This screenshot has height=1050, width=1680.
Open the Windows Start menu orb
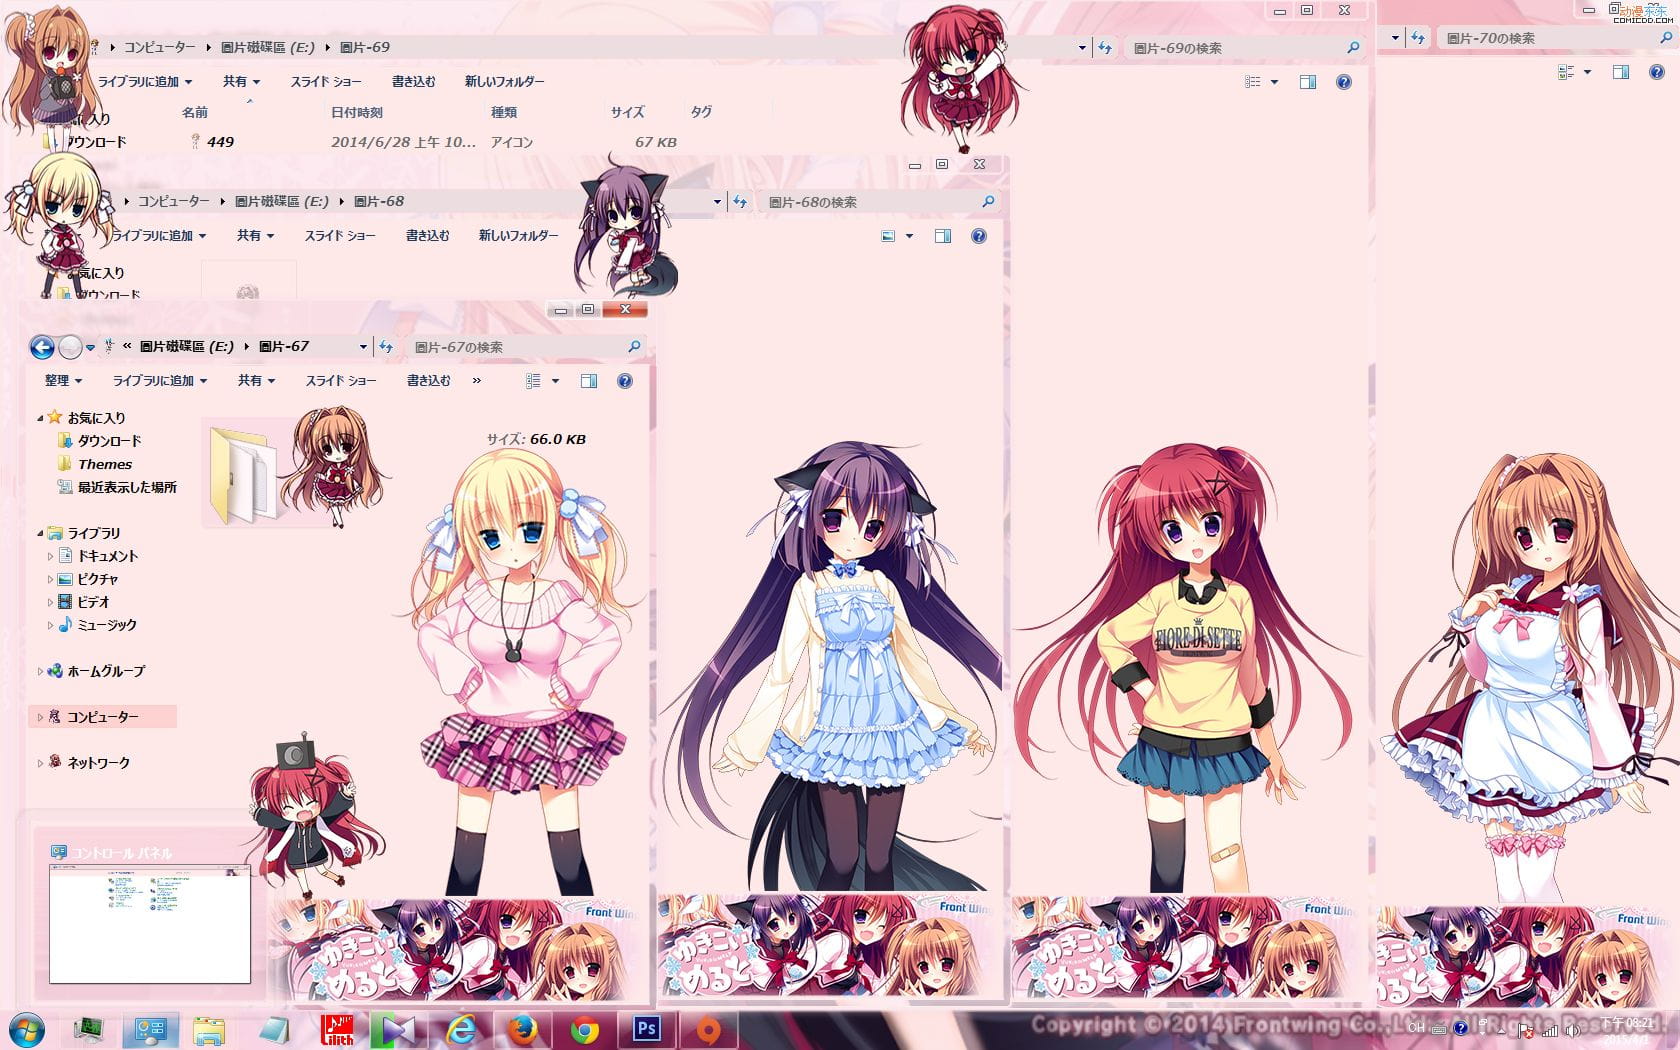(26, 1030)
